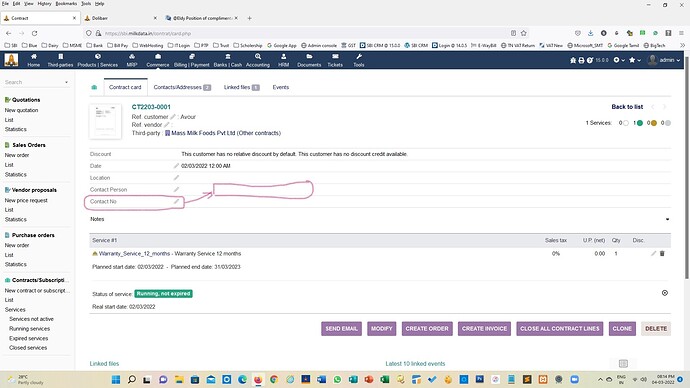Viewport: 690px width, 388px height.
Task: Open the Tickets module icon
Action: tap(335, 60)
